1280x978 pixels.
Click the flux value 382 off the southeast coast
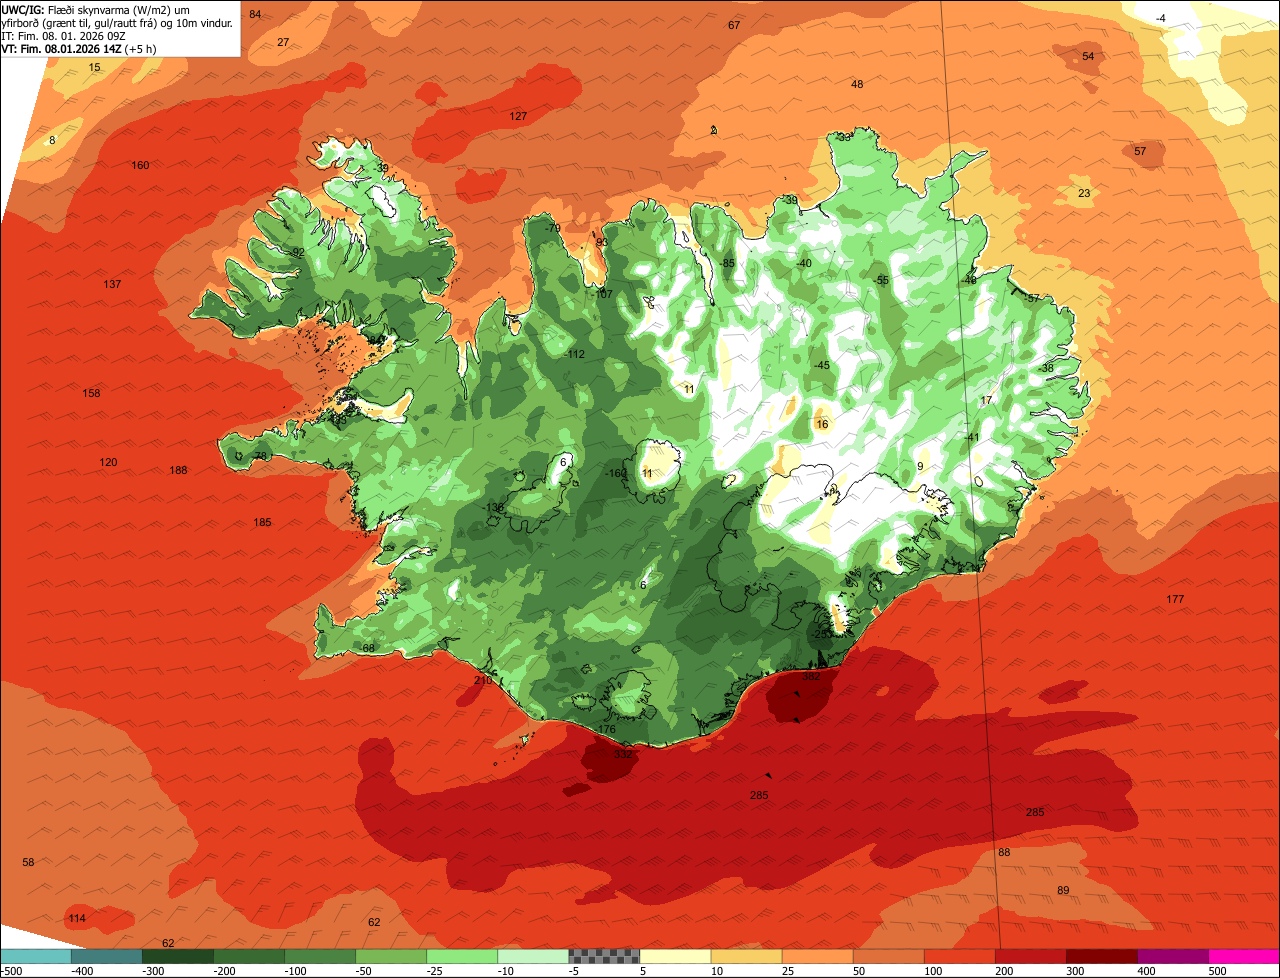click(x=811, y=677)
